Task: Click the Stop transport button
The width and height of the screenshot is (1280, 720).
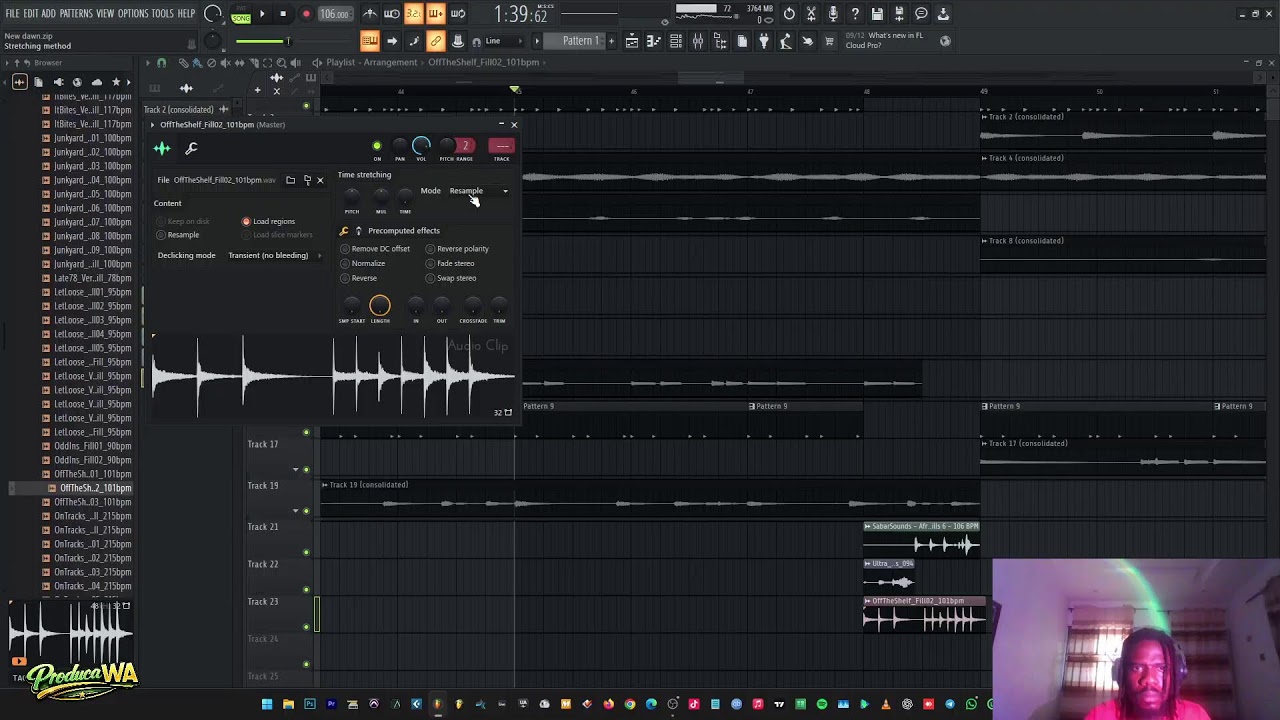Action: pos(283,14)
